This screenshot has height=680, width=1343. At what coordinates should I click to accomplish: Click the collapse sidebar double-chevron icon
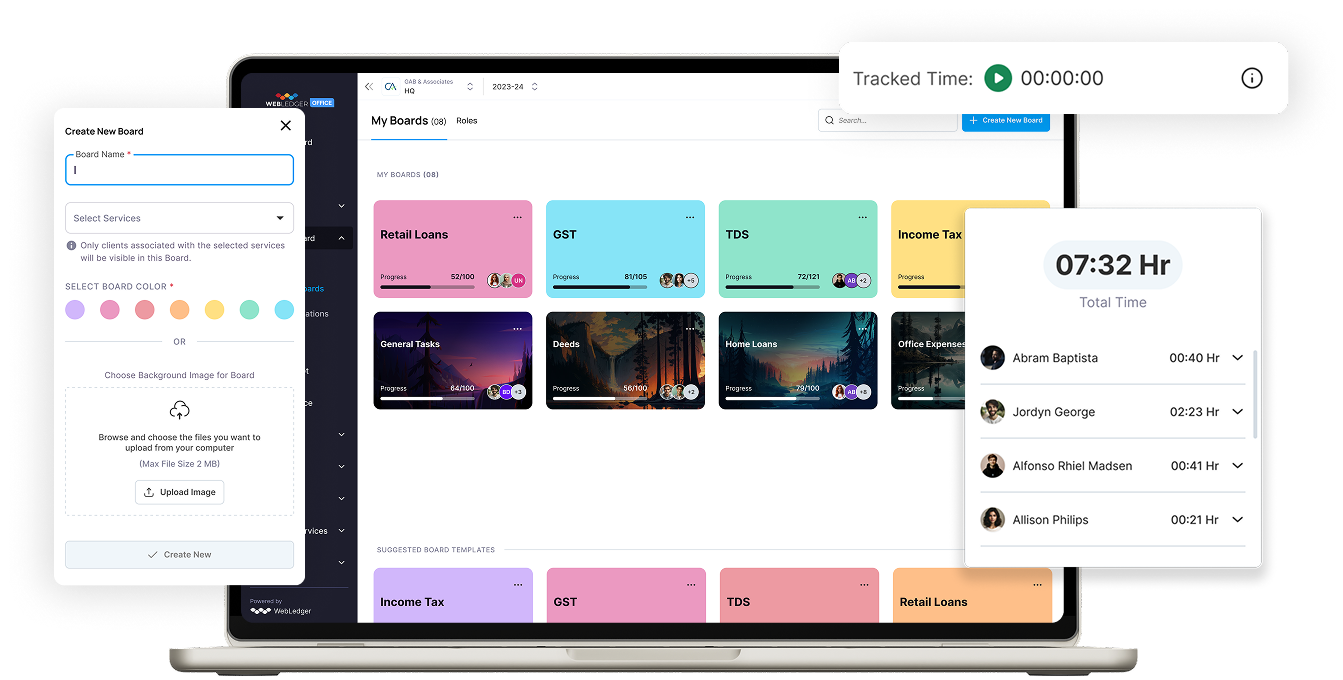(369, 87)
